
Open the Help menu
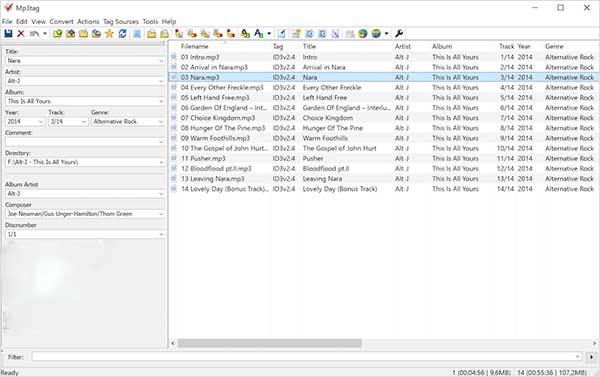coord(169,21)
